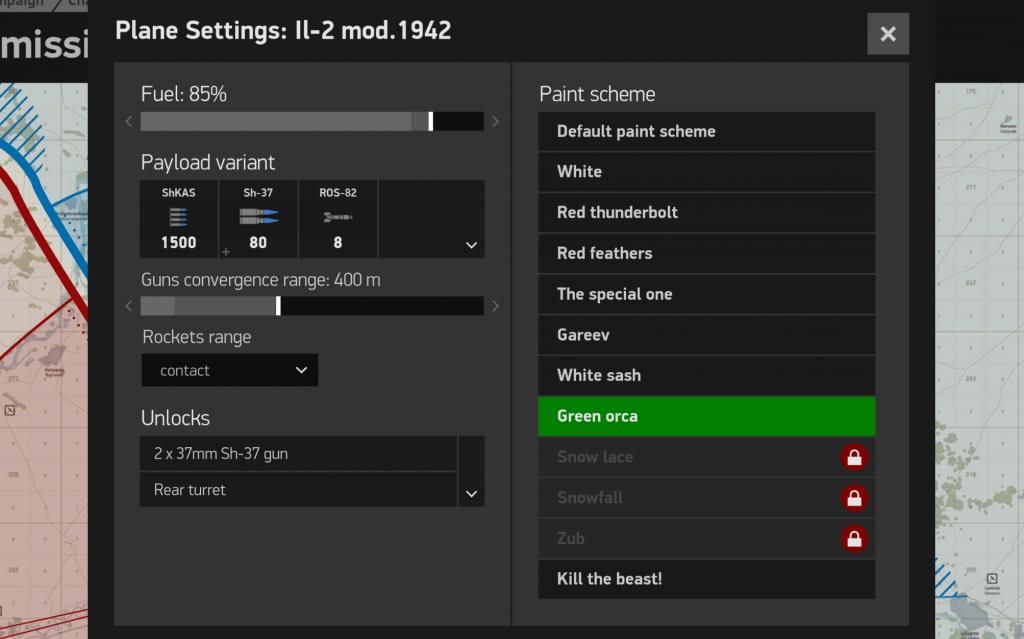
Task: Select the Default paint scheme option
Action: [706, 131]
